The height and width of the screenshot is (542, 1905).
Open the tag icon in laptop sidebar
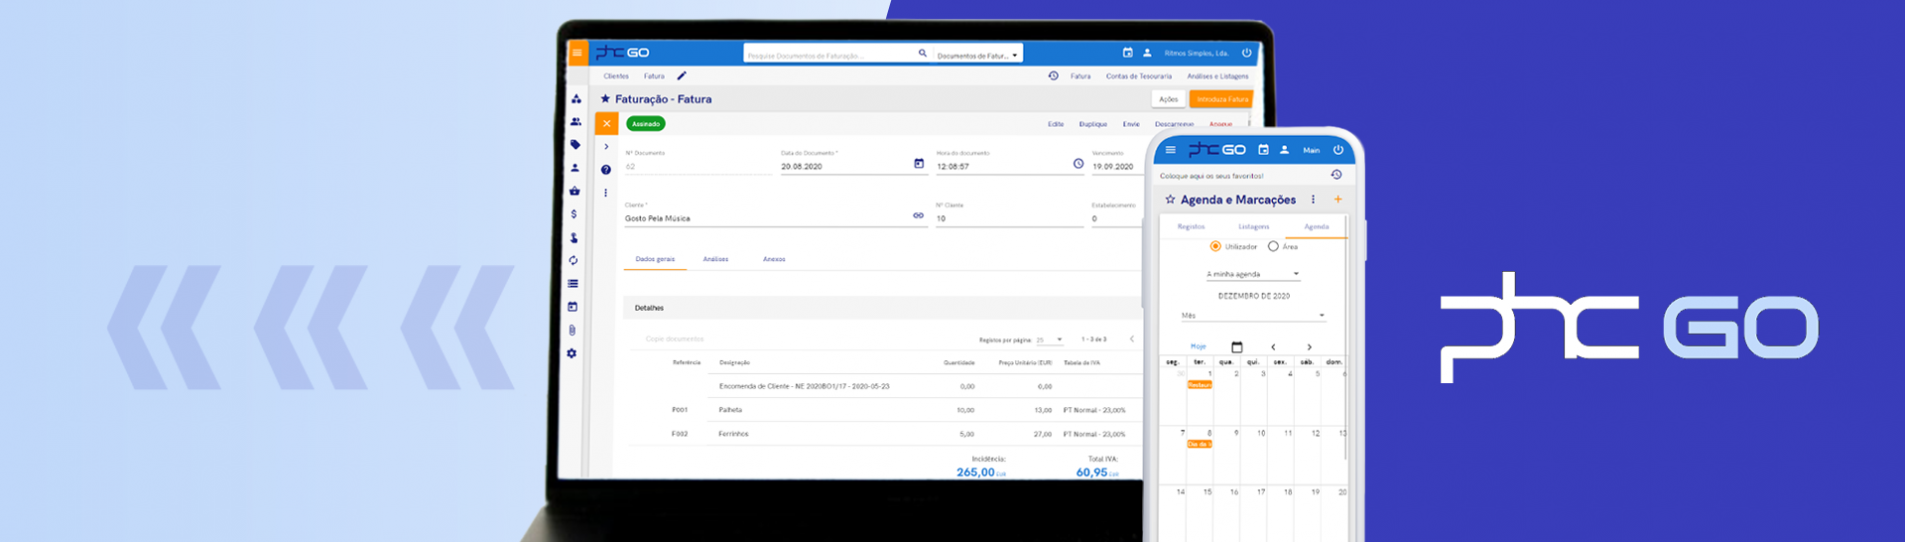575,145
